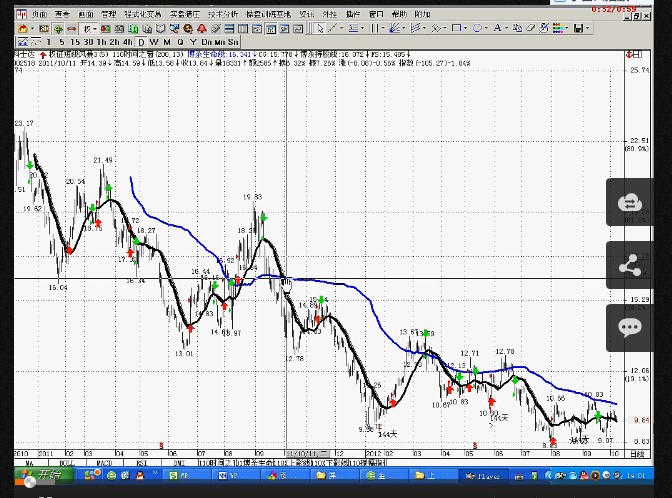Screen dimensions: 672x498
Task: Select the vertical cycle lines tool
Action: 374,29
